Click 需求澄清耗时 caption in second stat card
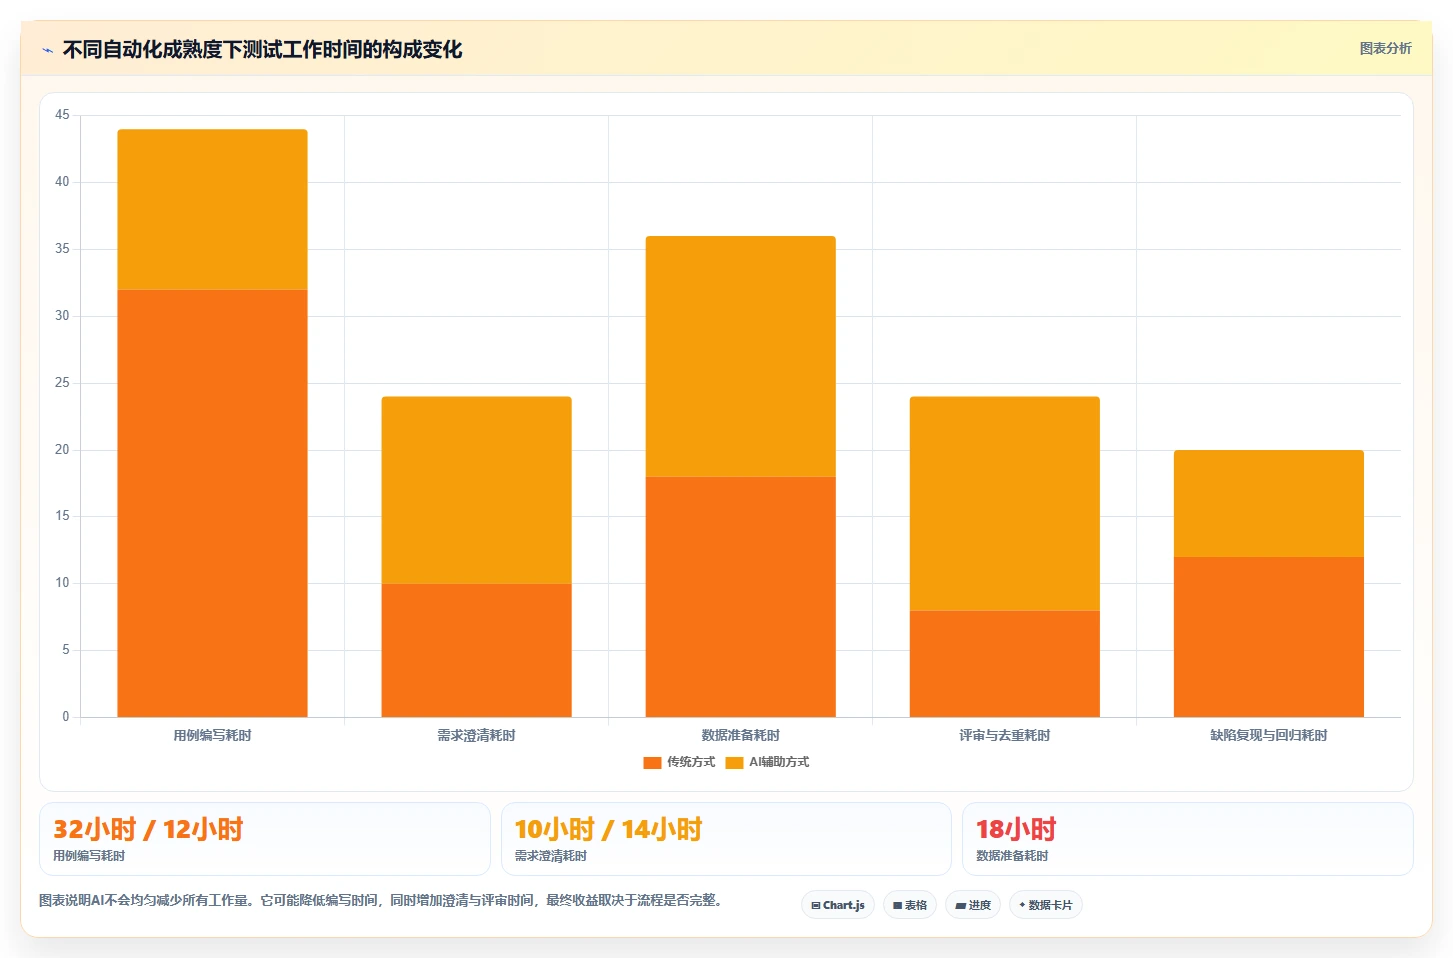This screenshot has width=1453, height=958. (x=550, y=856)
